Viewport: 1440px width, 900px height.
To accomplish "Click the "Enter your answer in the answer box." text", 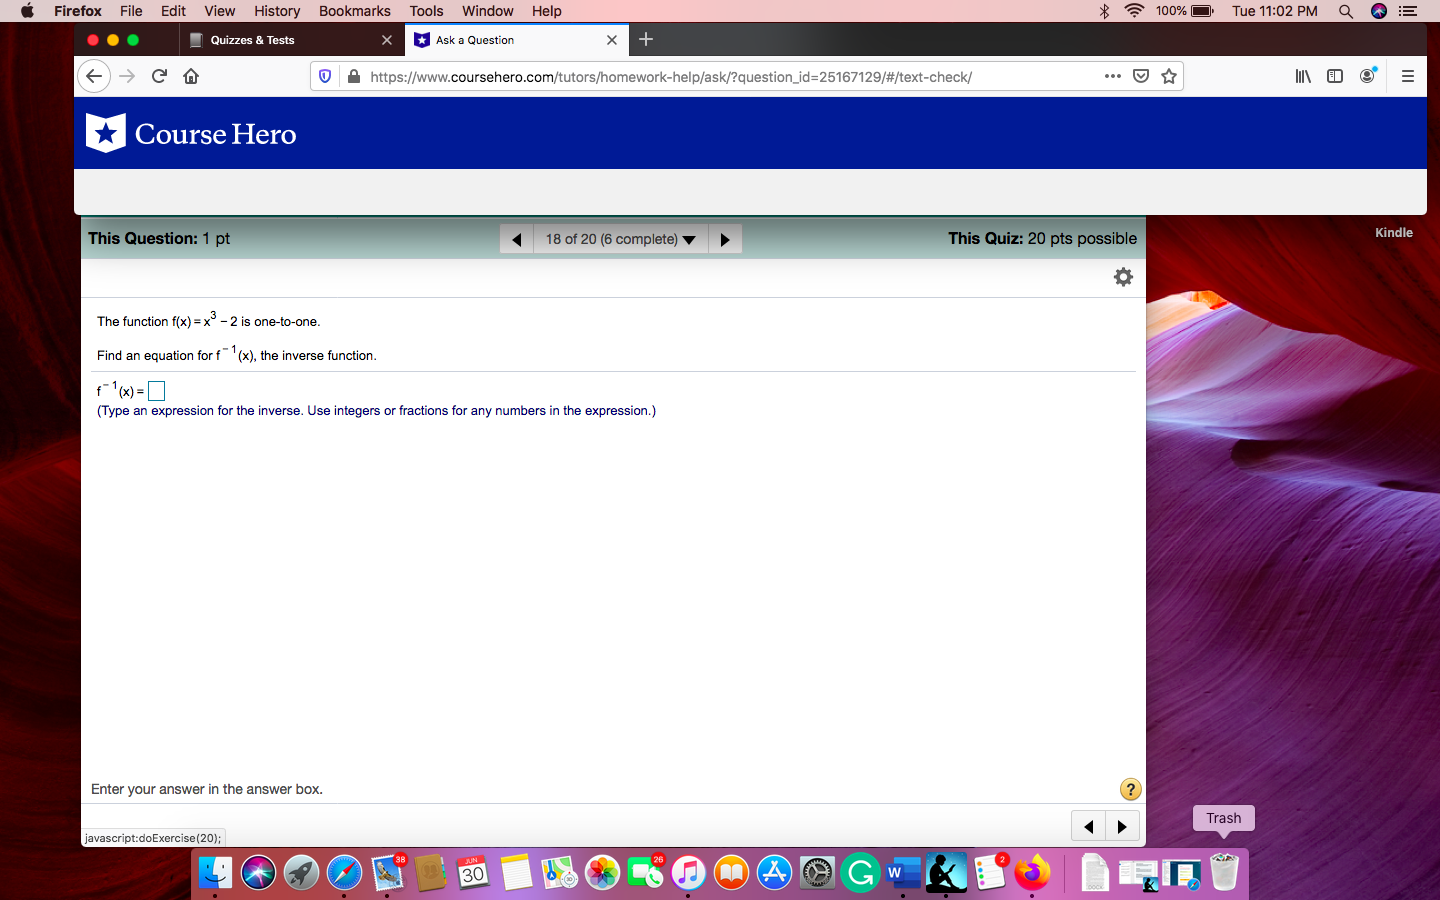I will [207, 789].
